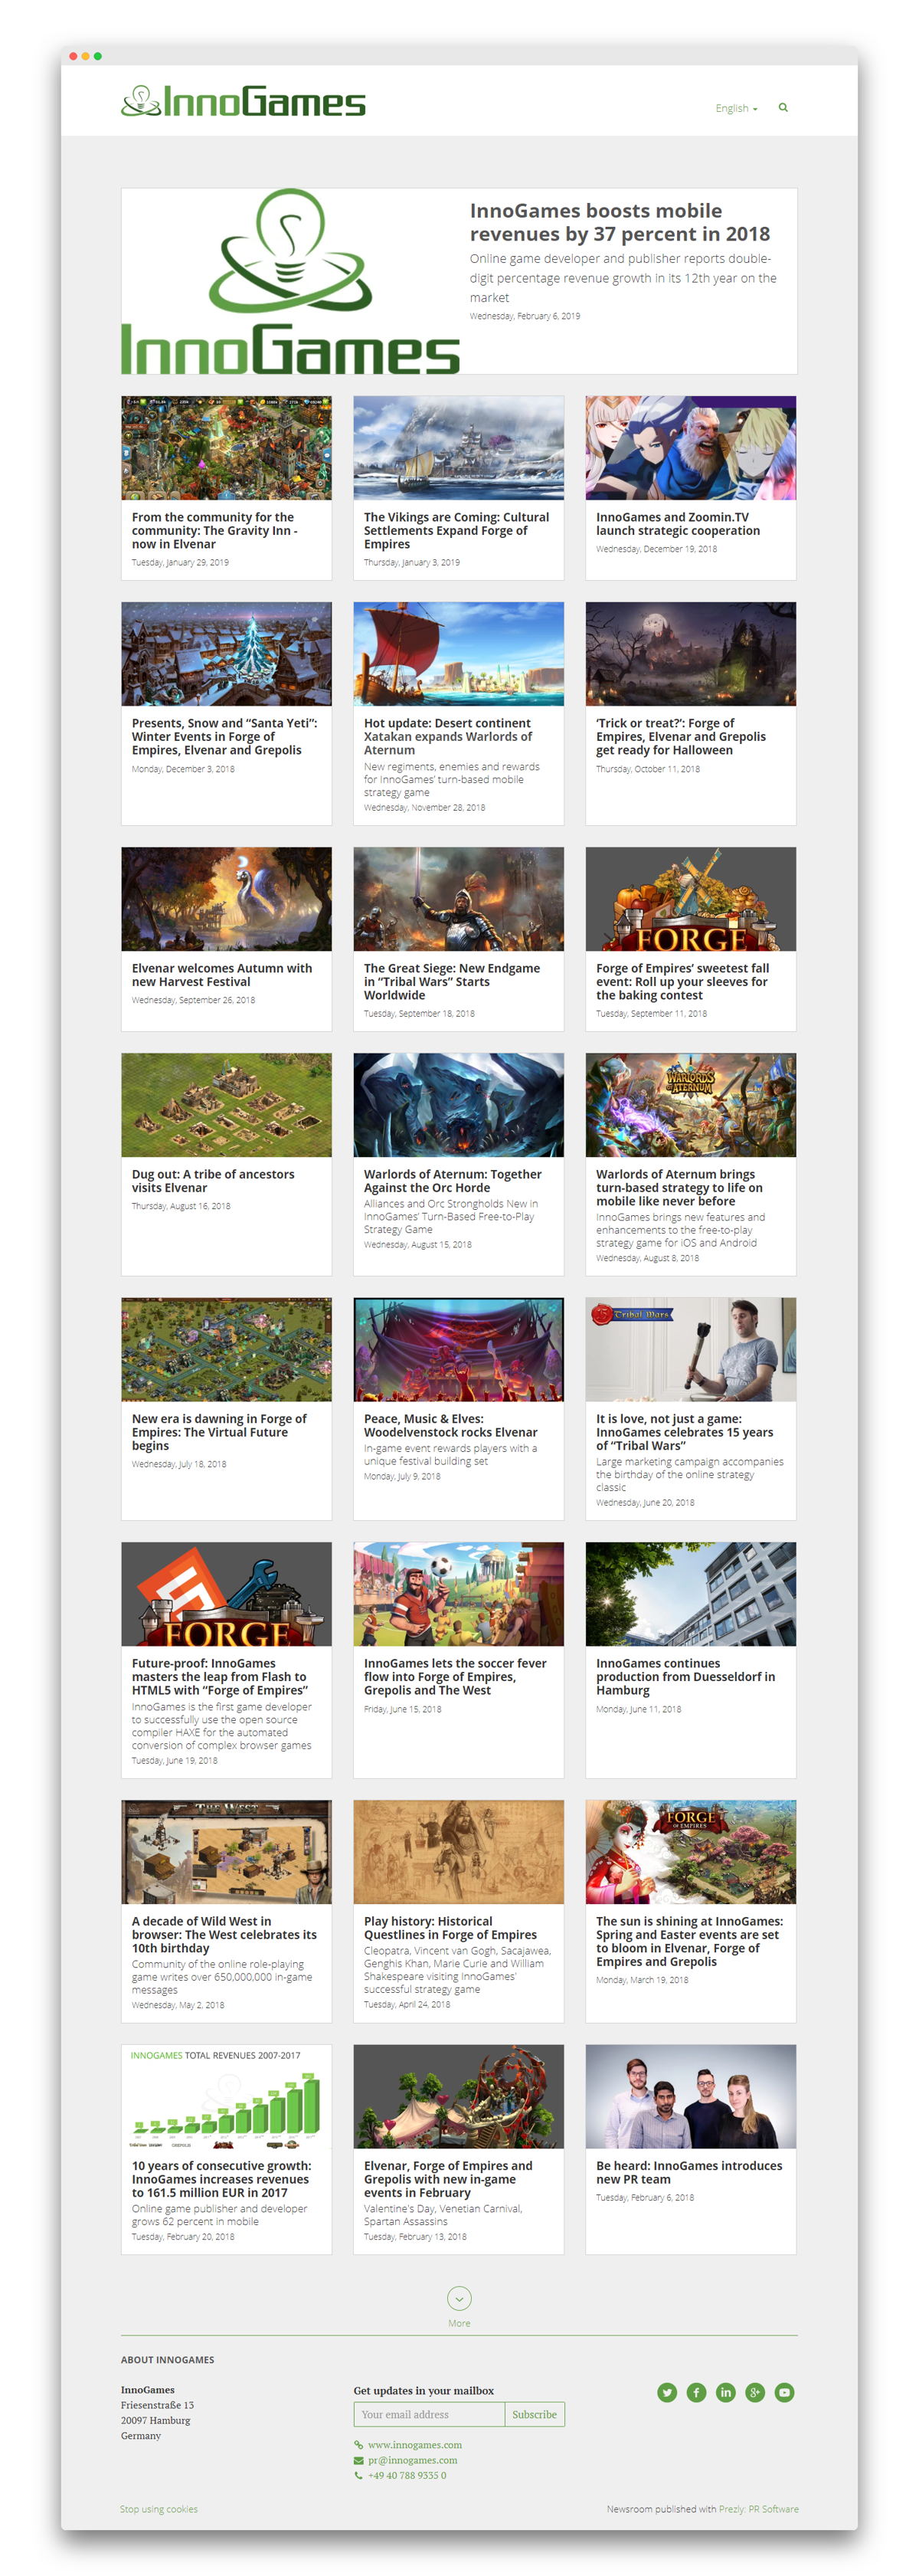The width and height of the screenshot is (919, 2576).
Task: Open 'InnoGames and Zoomin.TV launch strategic cooperation' title
Action: pyautogui.click(x=678, y=524)
